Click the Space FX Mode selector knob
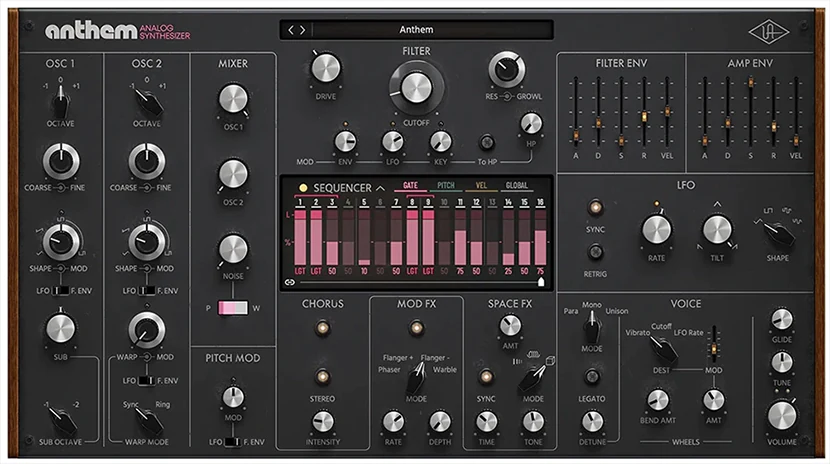Image resolution: width=830 pixels, height=464 pixels. (x=533, y=378)
